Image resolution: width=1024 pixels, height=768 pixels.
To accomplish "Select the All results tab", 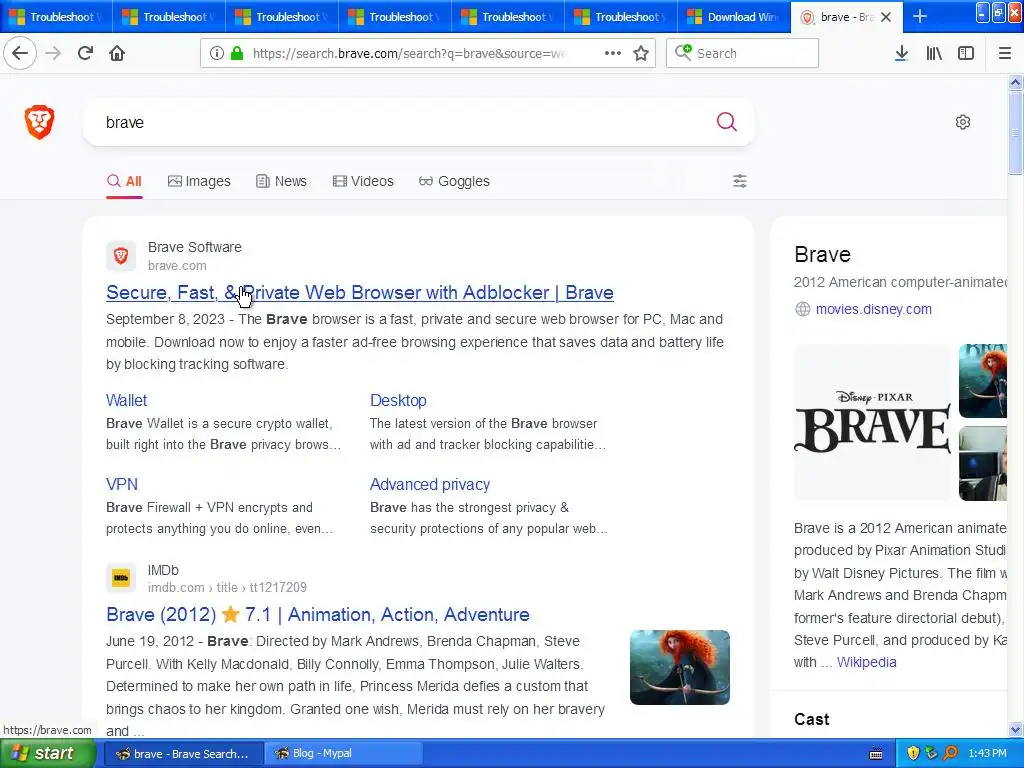I will pyautogui.click(x=124, y=181).
